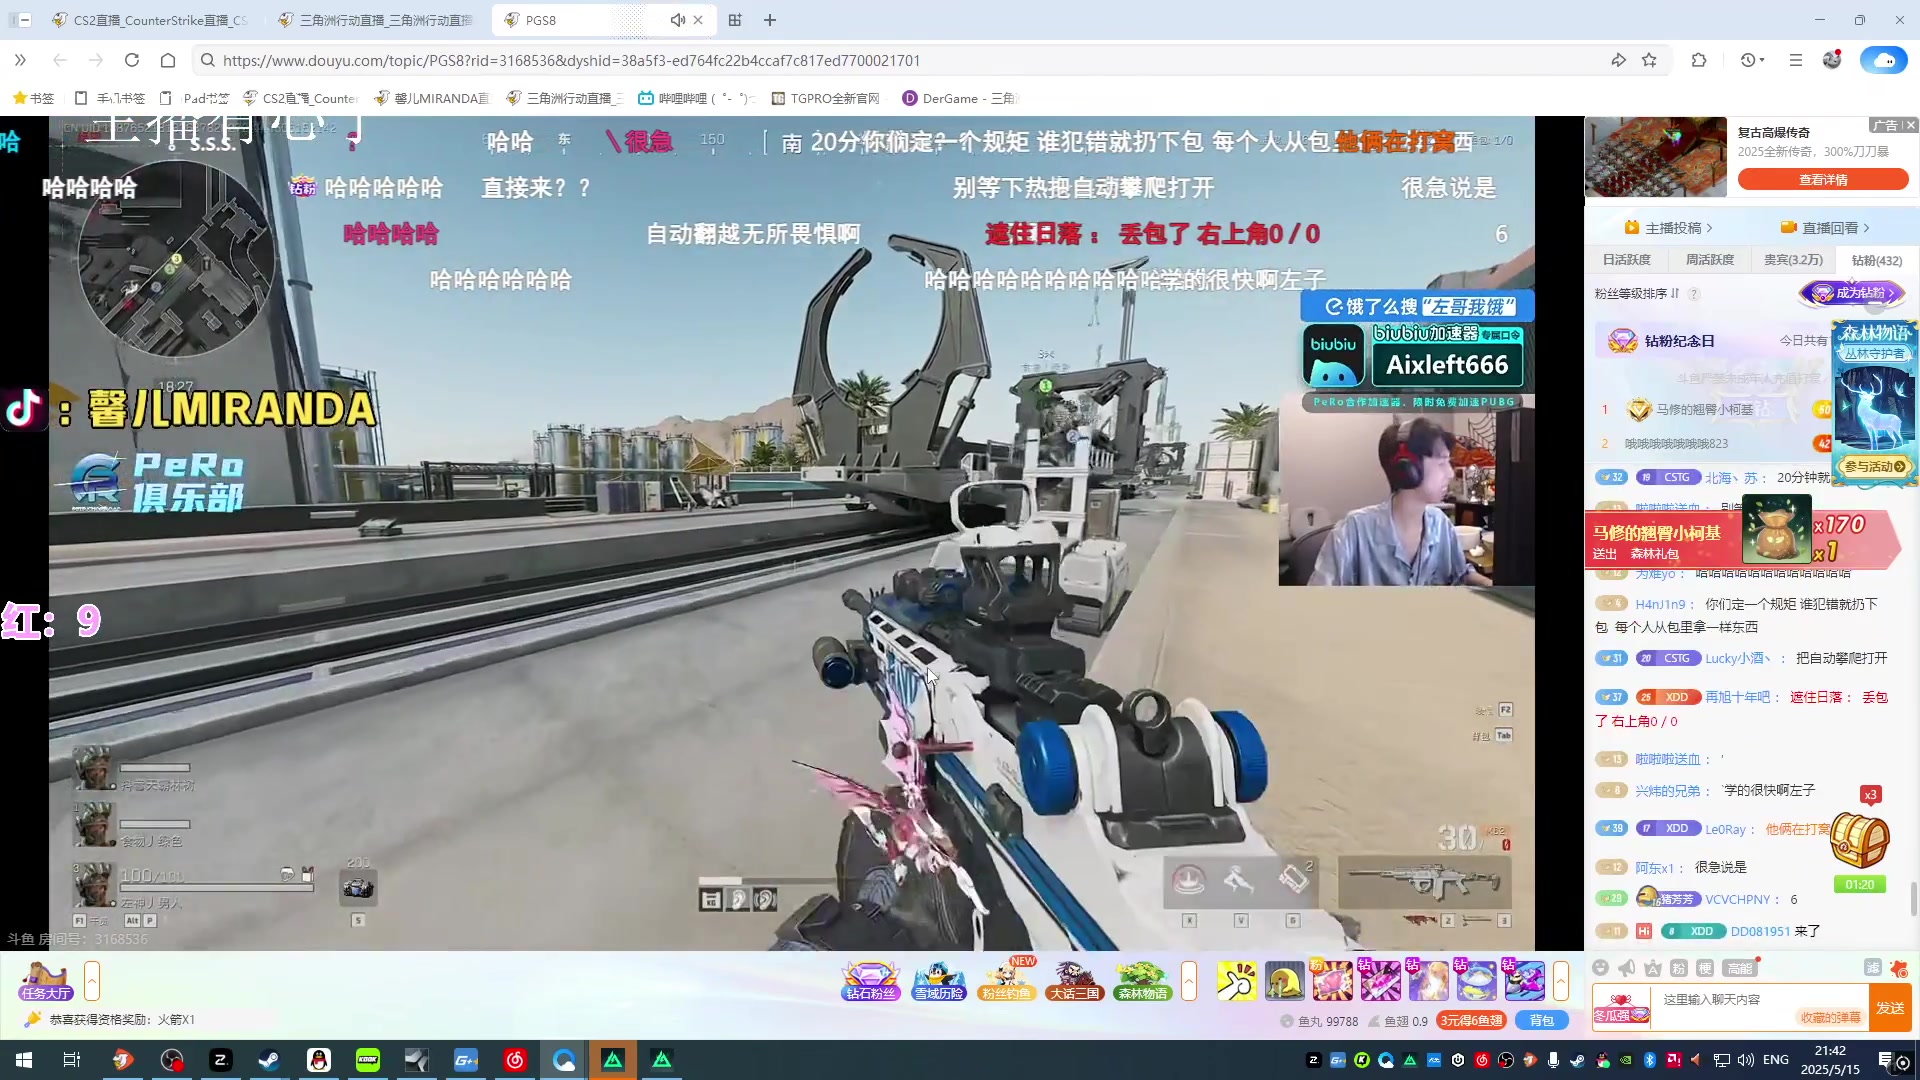Toggle the 粉 fan badge chat option
The image size is (1920, 1080).
pyautogui.click(x=1679, y=968)
